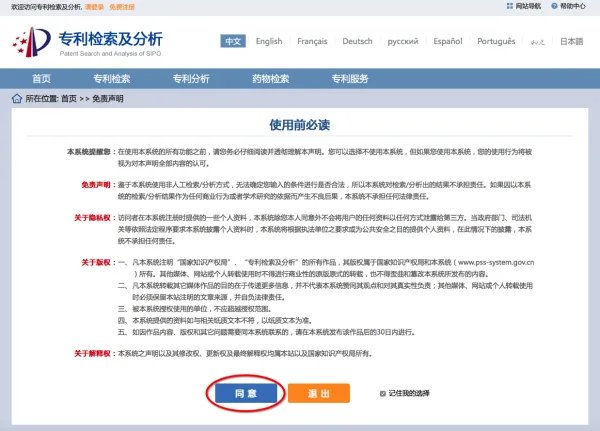Click the red 关于版权 label
This screenshot has width=600, height=431.
pyautogui.click(x=96, y=262)
